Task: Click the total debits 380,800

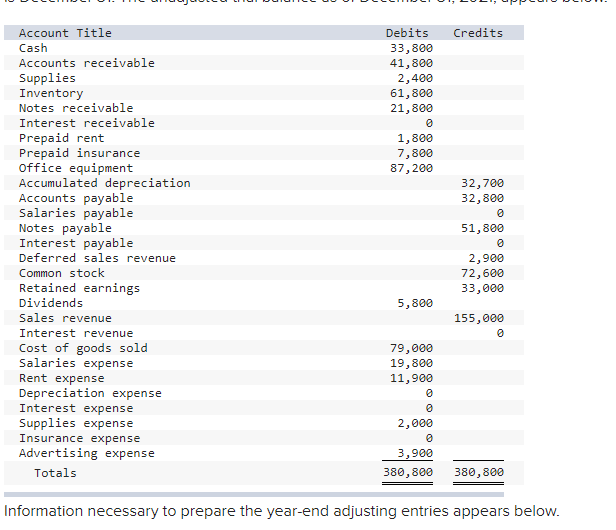Action: [x=408, y=472]
